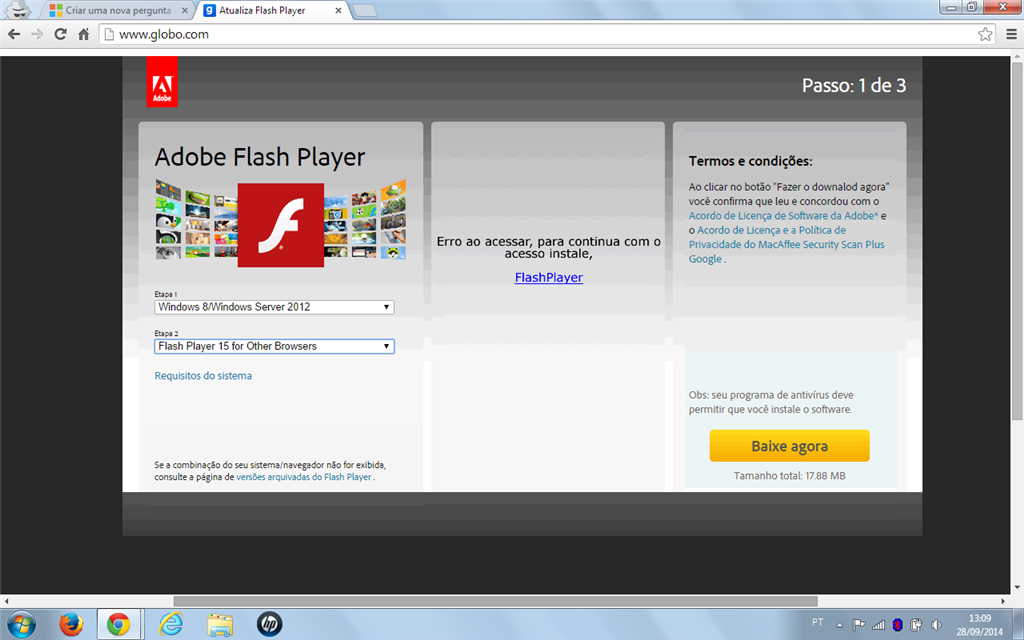Viewport: 1024px width, 640px height.
Task: Click the Bluetooth tray icon
Action: [x=897, y=625]
